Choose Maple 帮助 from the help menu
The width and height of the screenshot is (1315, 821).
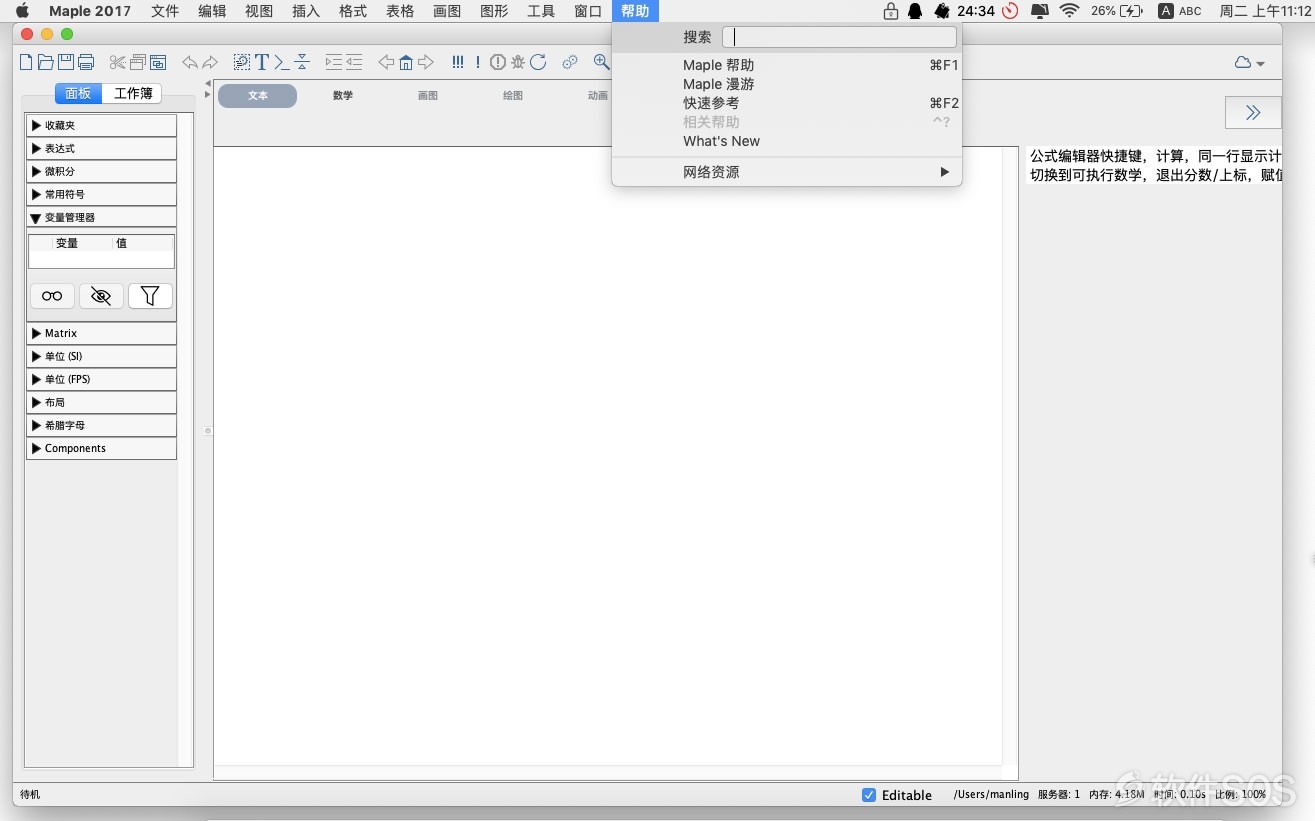coord(787,65)
